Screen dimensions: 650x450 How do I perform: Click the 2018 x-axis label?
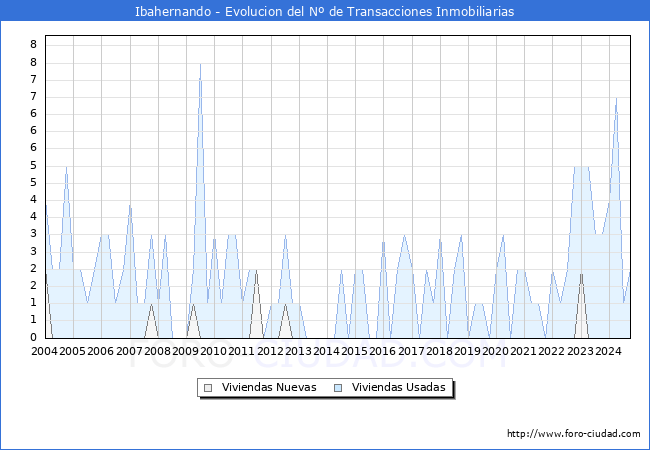click(x=439, y=351)
